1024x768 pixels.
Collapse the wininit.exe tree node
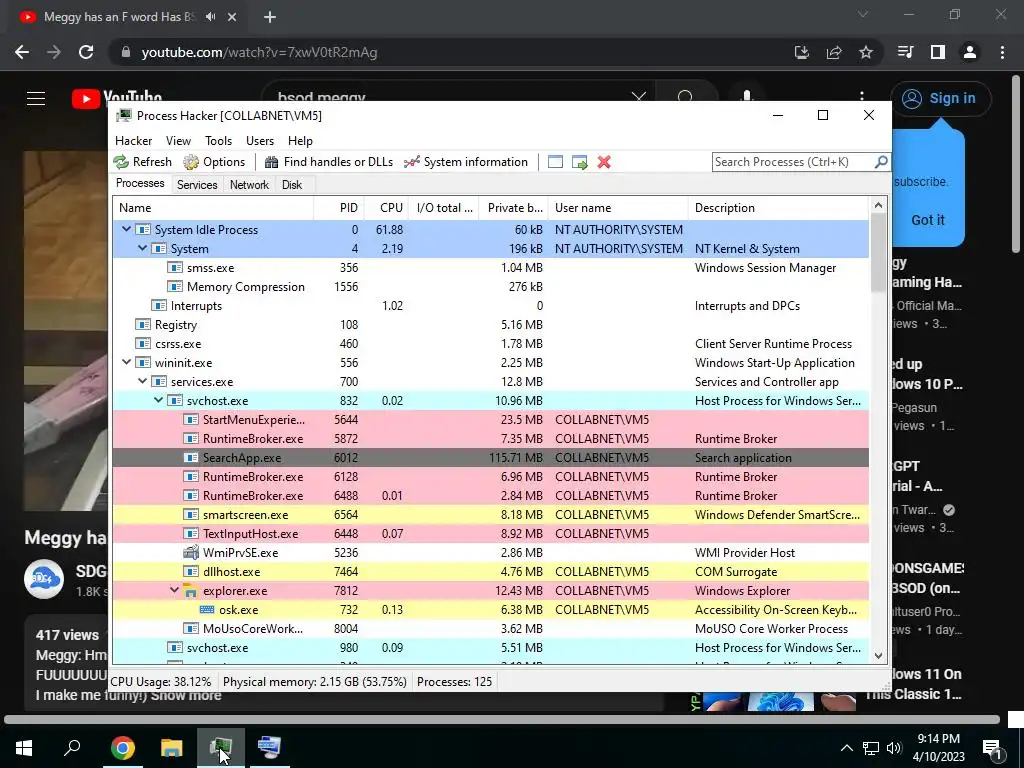pyautogui.click(x=127, y=362)
